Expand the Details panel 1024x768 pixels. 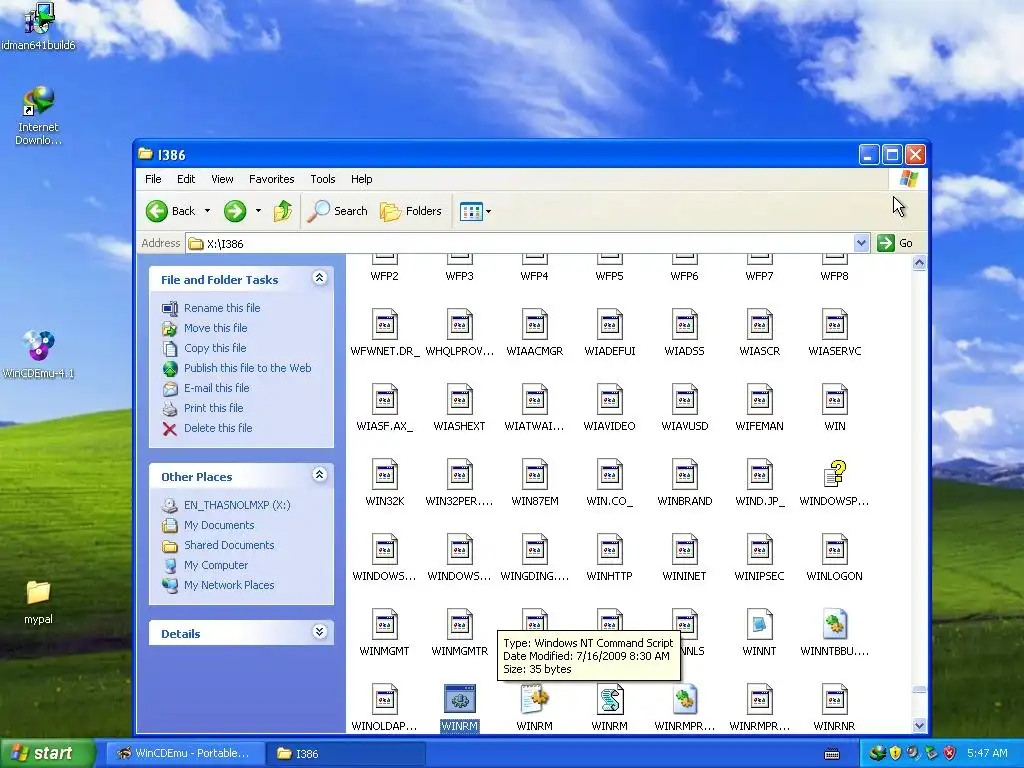319,632
